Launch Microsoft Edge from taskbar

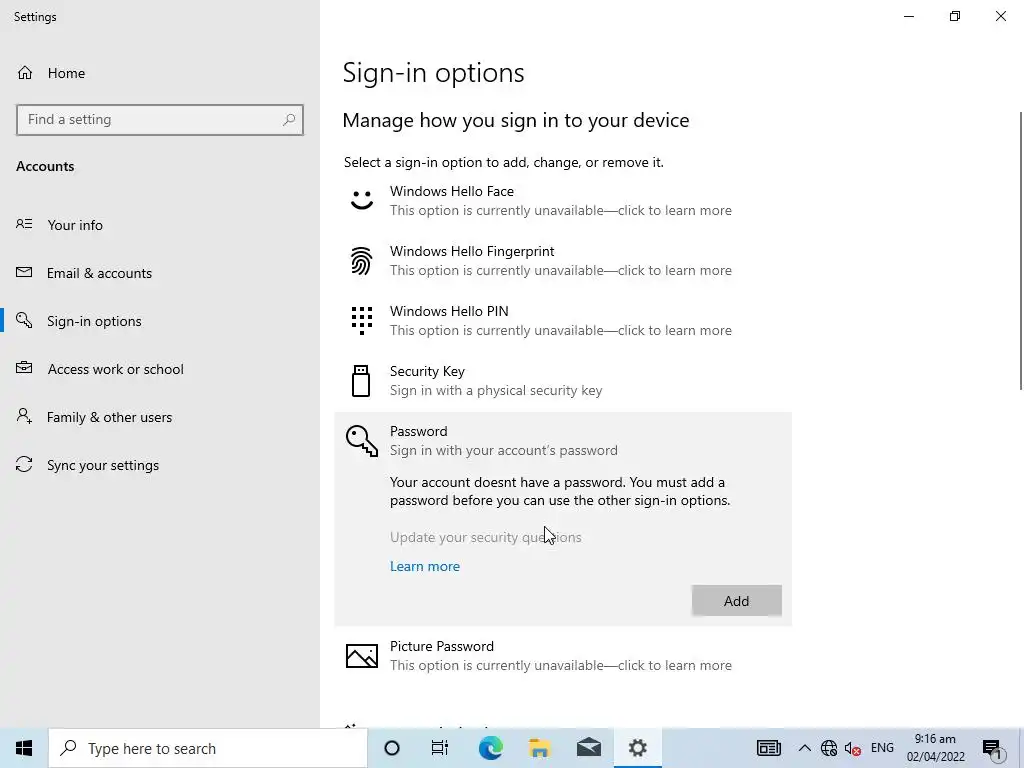[490, 748]
